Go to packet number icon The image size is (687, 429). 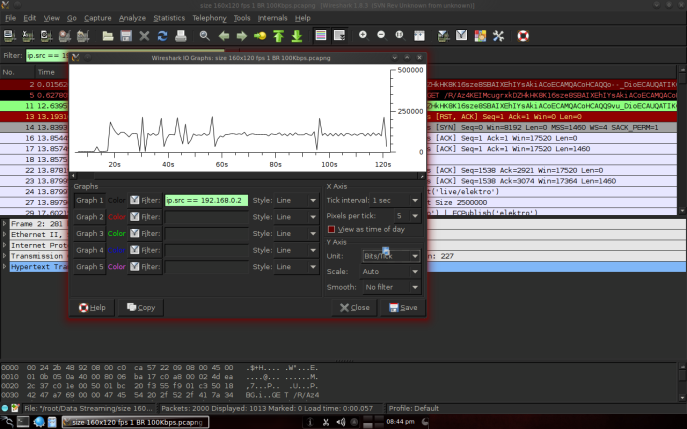[260, 35]
